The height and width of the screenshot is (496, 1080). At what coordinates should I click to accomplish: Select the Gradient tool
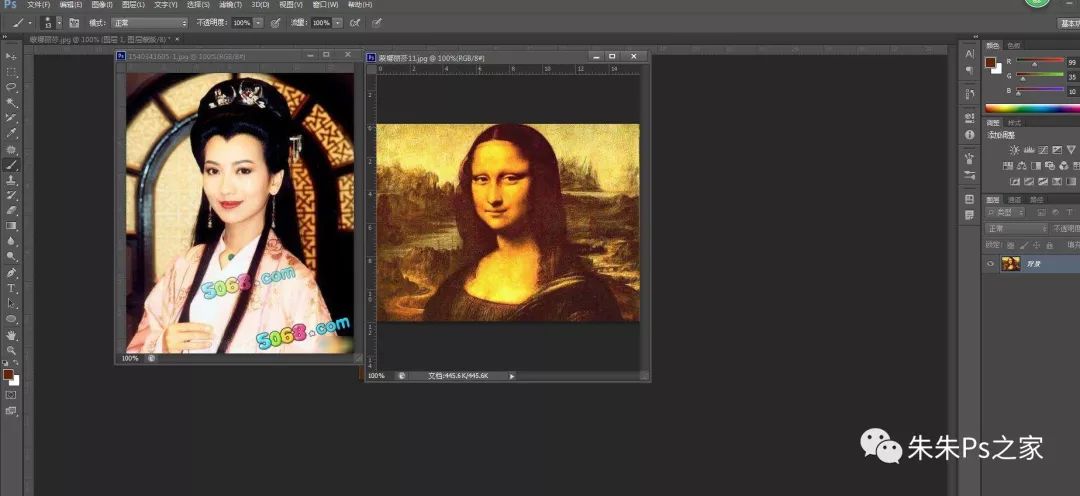[x=12, y=226]
